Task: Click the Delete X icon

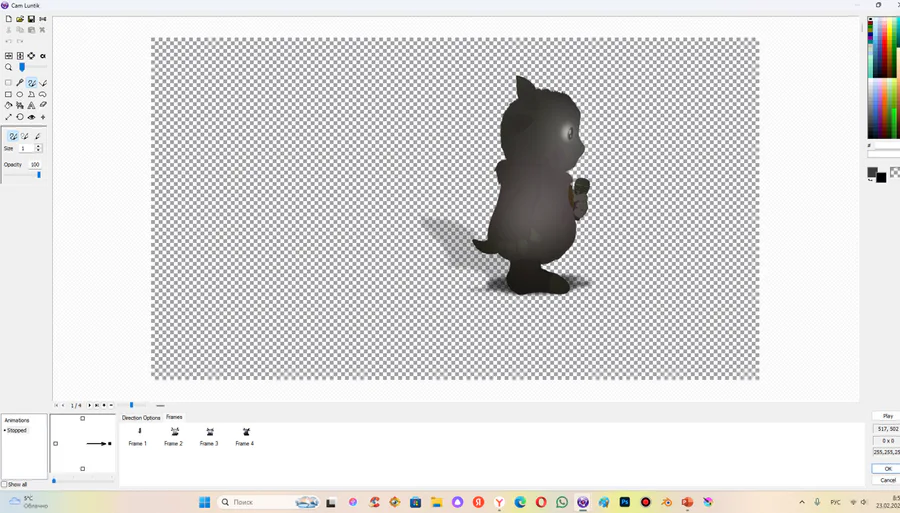Action: 42,30
